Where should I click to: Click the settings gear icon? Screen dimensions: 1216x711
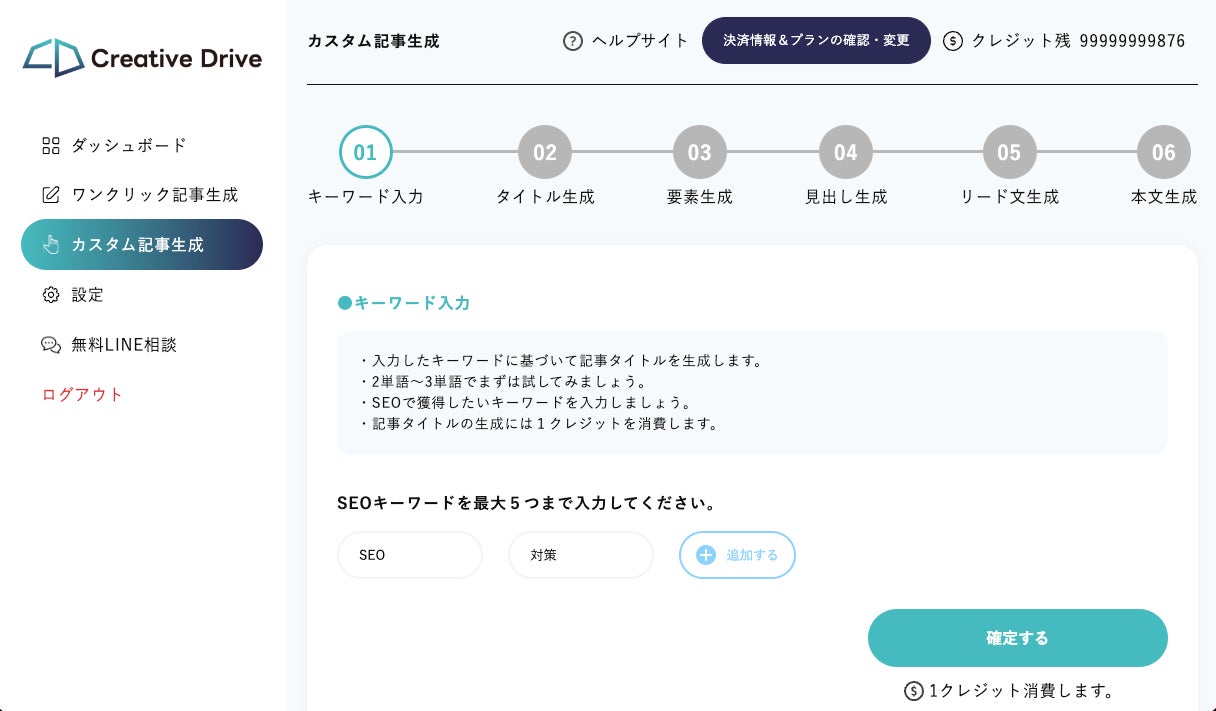[51, 295]
